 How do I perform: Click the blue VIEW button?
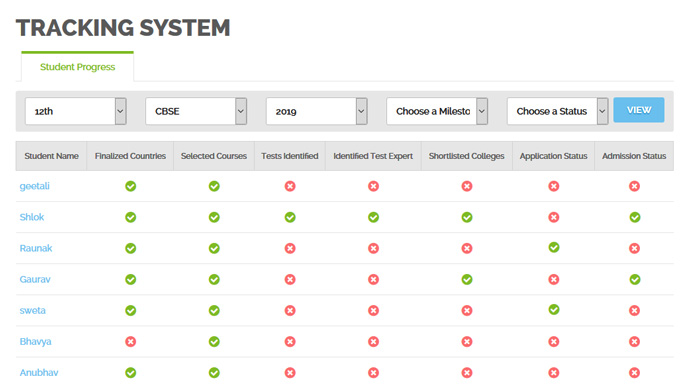click(x=639, y=110)
